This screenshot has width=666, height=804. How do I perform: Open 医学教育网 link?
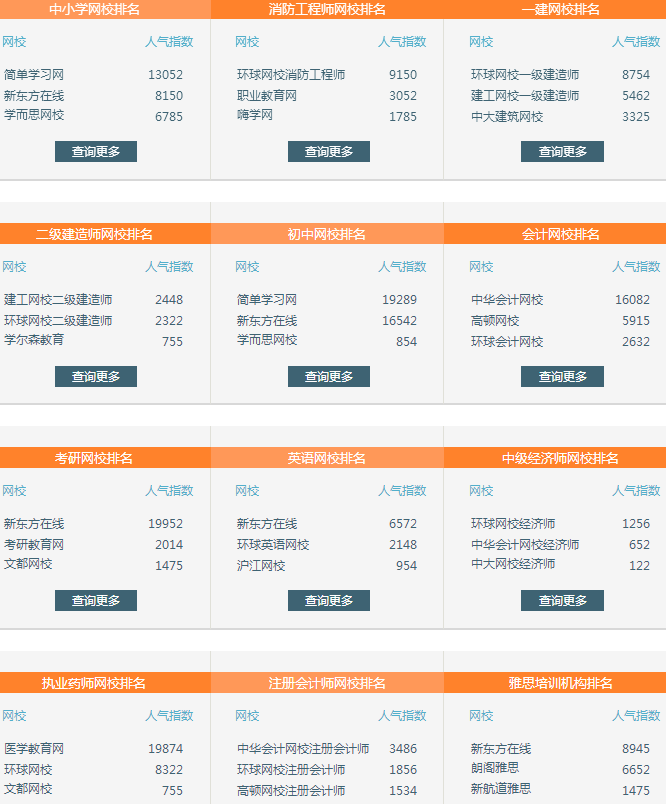point(34,749)
